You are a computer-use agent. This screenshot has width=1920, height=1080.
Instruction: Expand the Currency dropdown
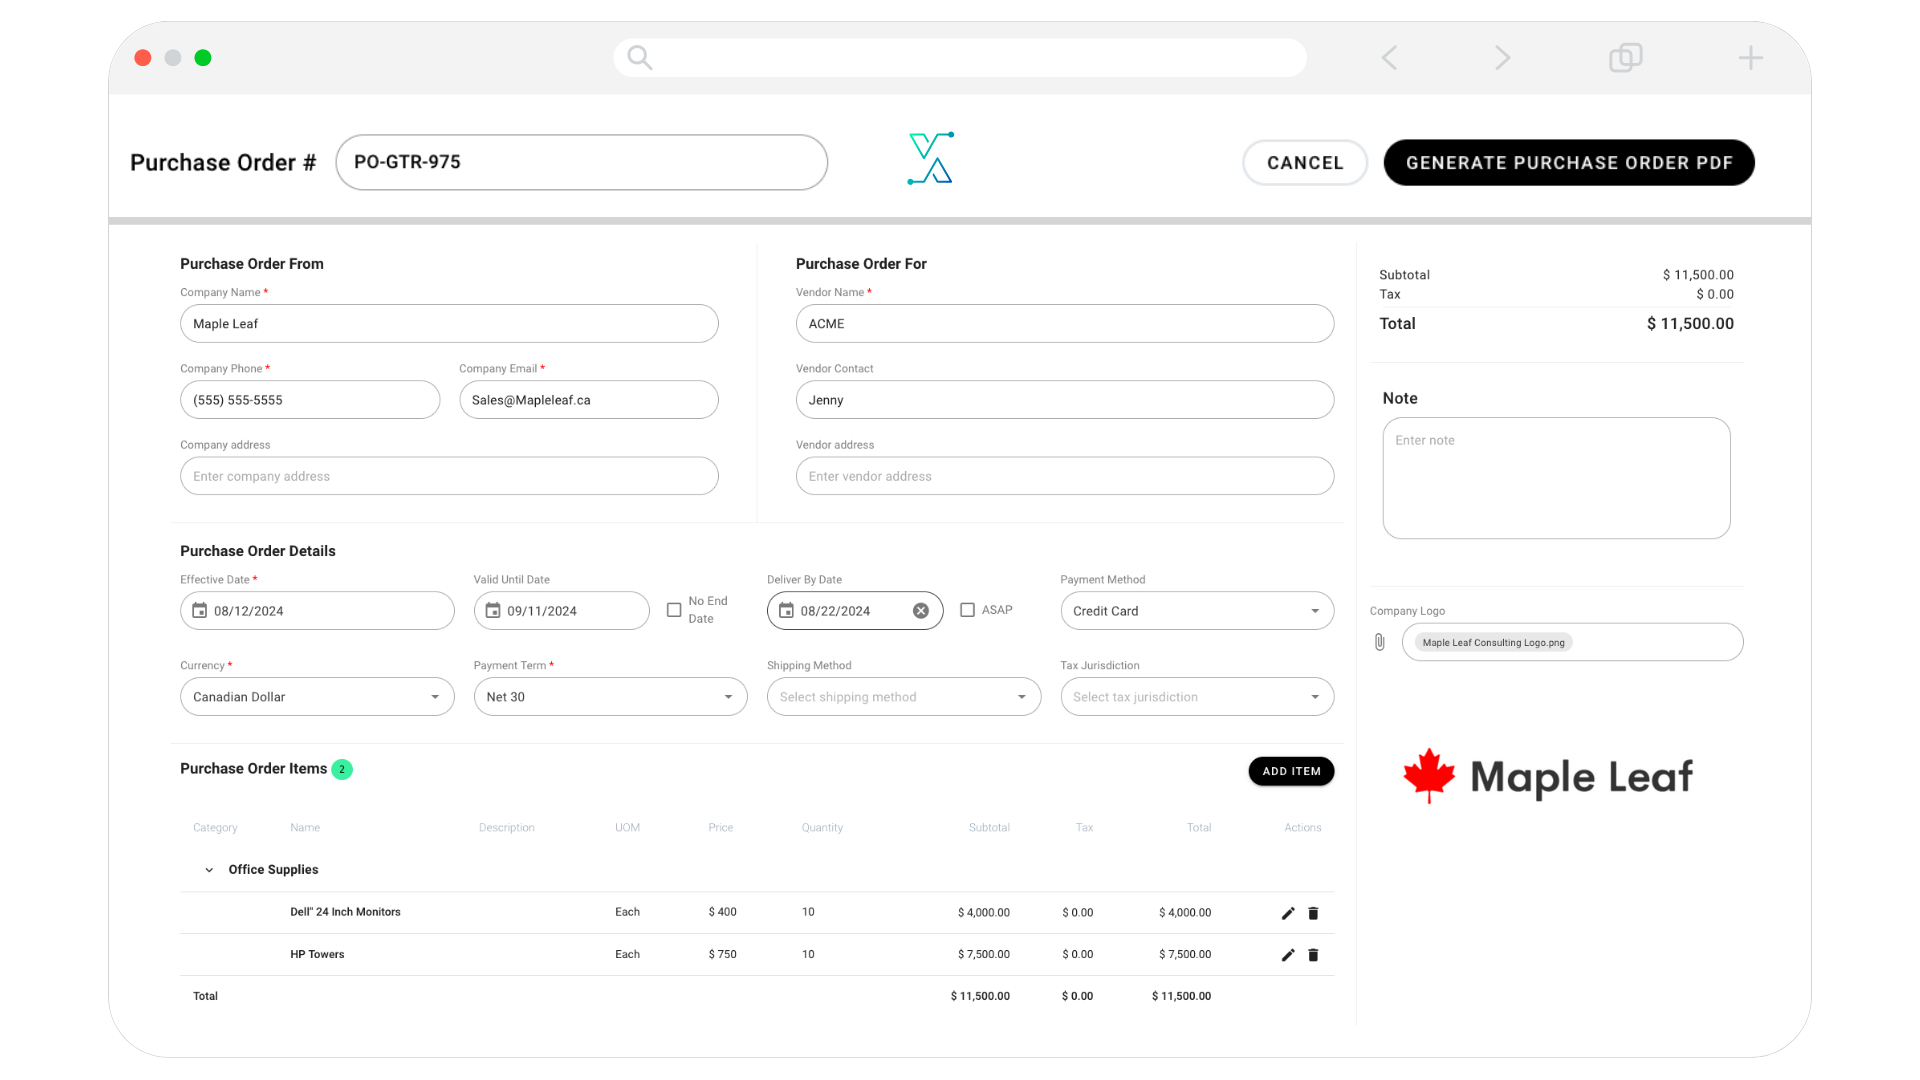(x=317, y=697)
